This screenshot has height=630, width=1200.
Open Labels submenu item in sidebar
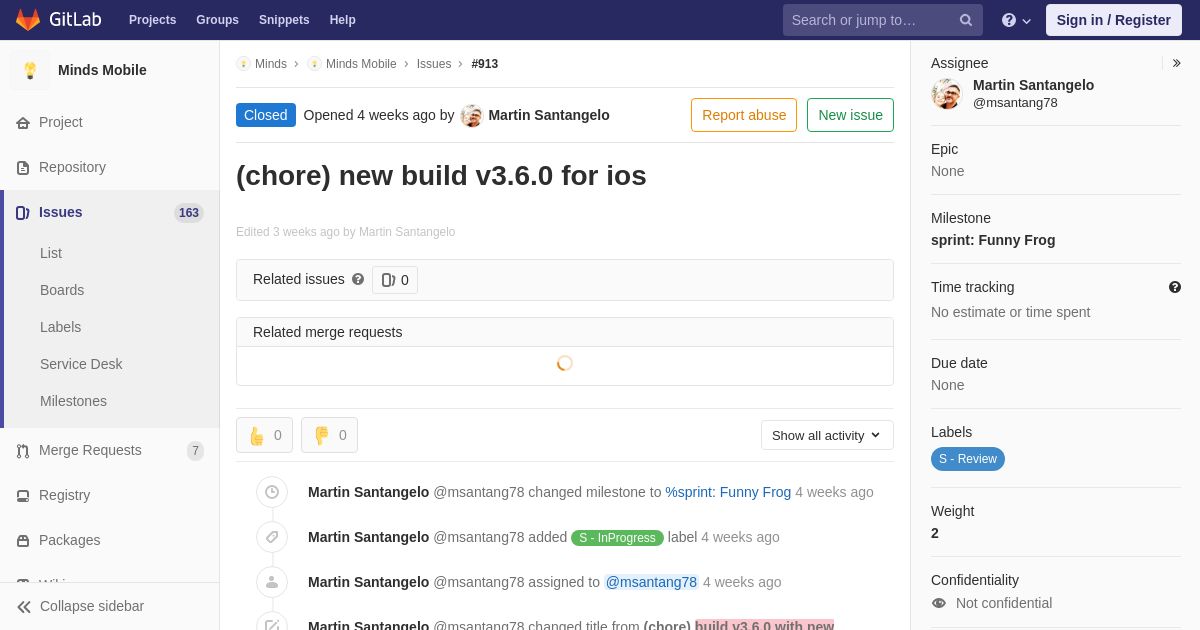(x=60, y=327)
